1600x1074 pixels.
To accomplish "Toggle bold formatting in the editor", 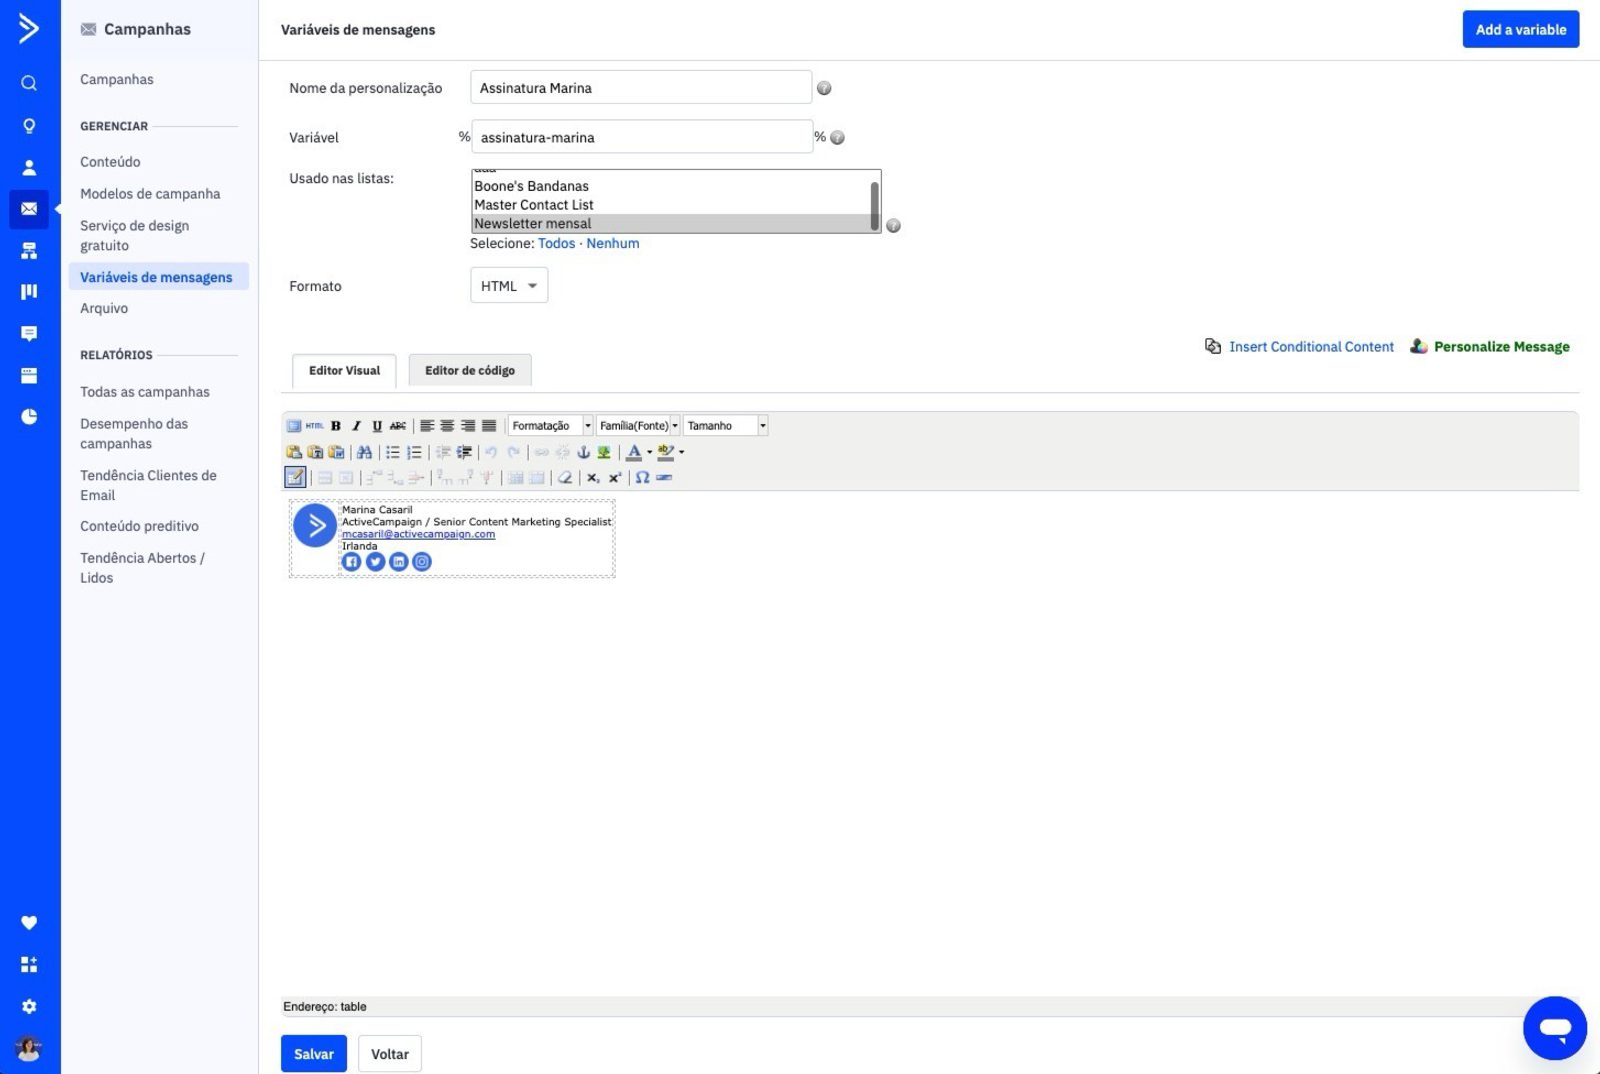I will [337, 425].
